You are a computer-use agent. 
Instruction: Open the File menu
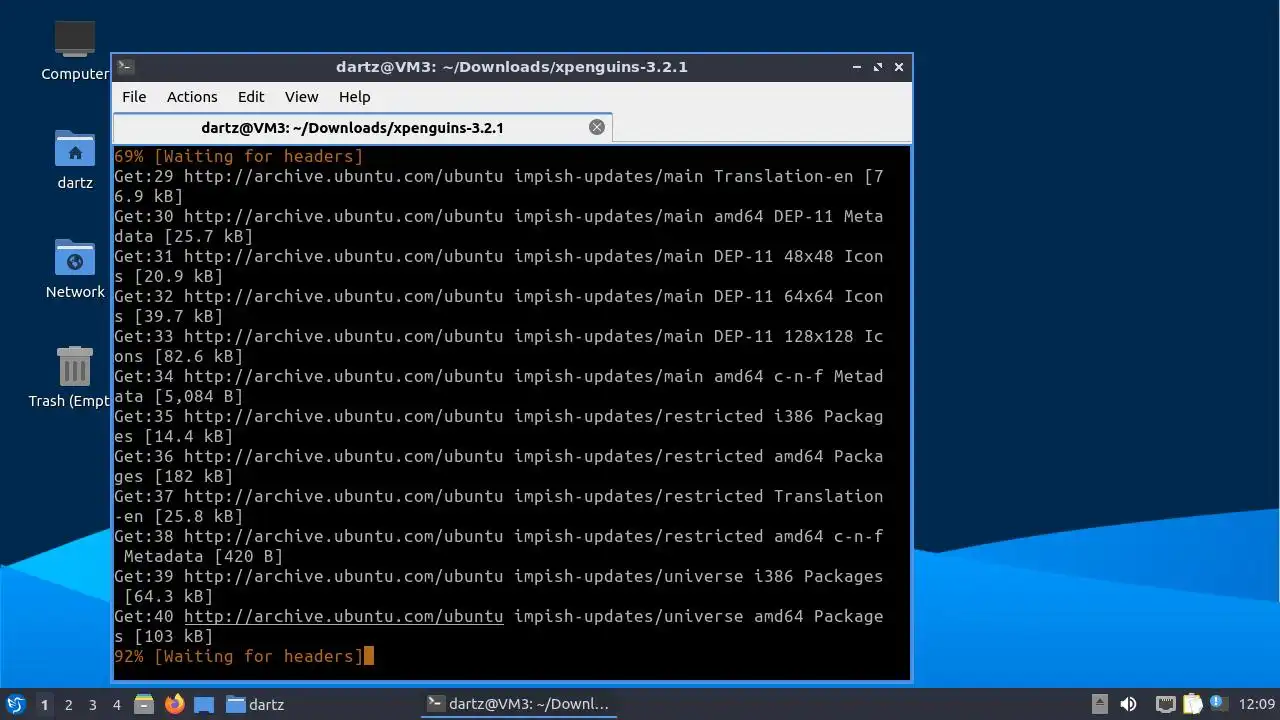[134, 97]
